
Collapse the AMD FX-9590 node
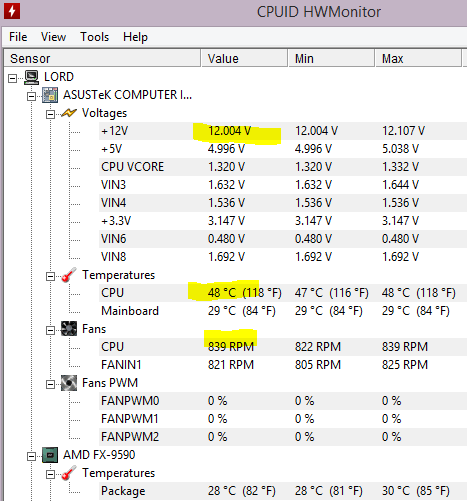(x=31, y=456)
